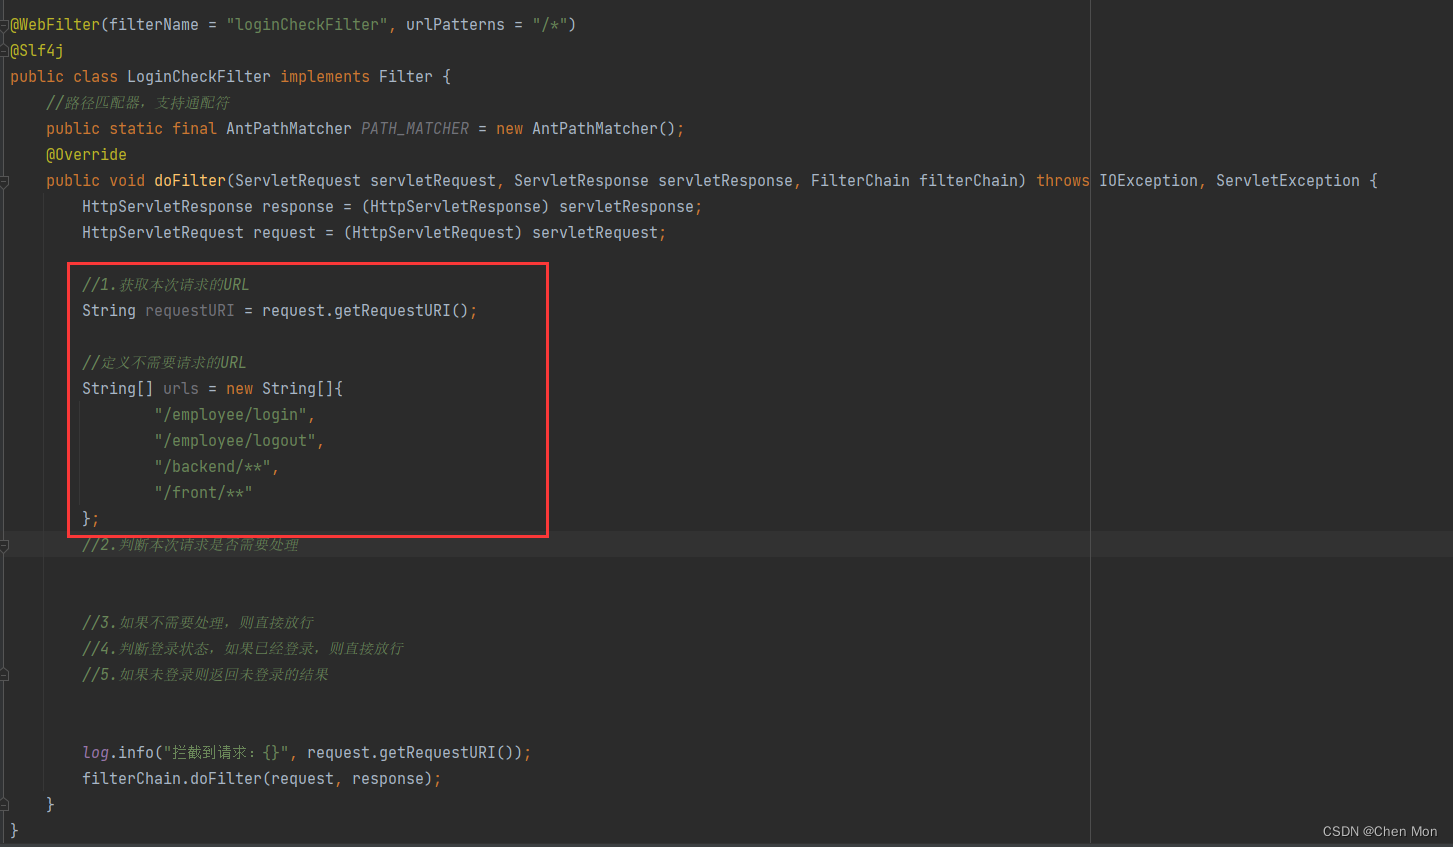The image size is (1453, 847).
Task: Click ServletException in the throws clause
Action: click(x=1288, y=180)
